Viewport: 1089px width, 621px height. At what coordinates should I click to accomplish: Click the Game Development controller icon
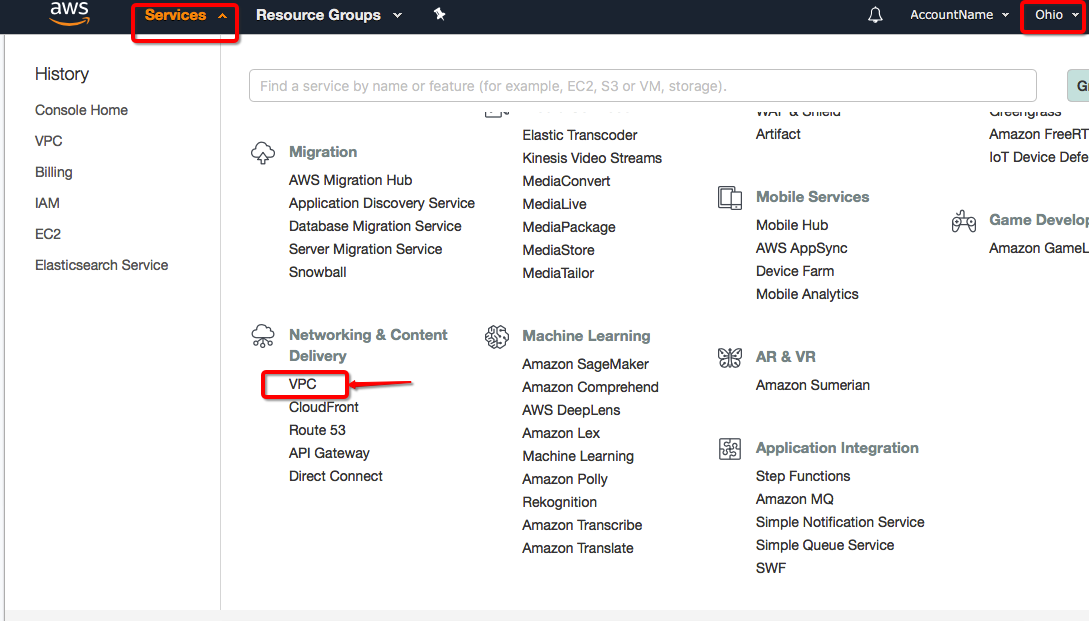[963, 220]
